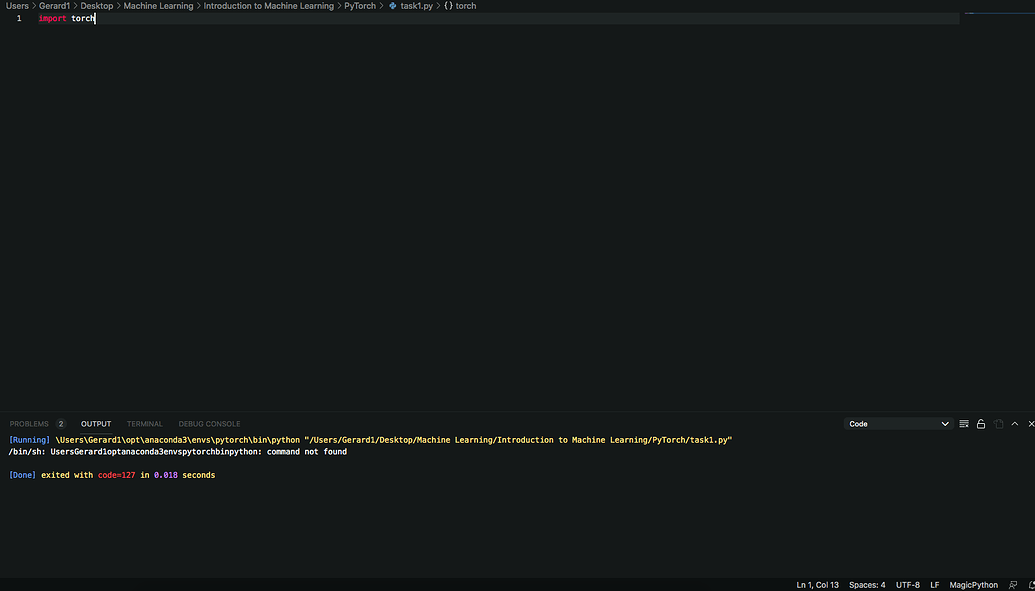This screenshot has width=1035, height=591.
Task: Open the log output file icon
Action: point(998,424)
